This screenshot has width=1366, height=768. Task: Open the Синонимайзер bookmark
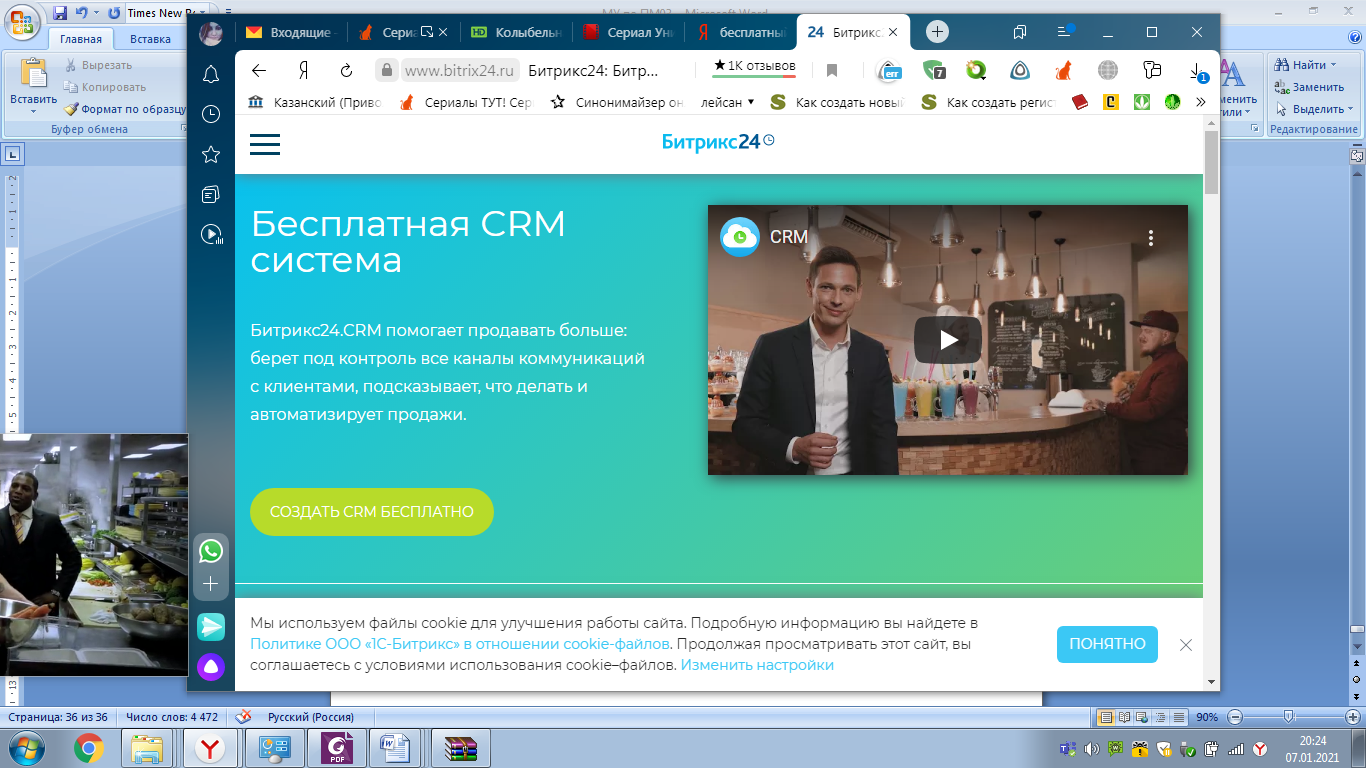[x=618, y=102]
